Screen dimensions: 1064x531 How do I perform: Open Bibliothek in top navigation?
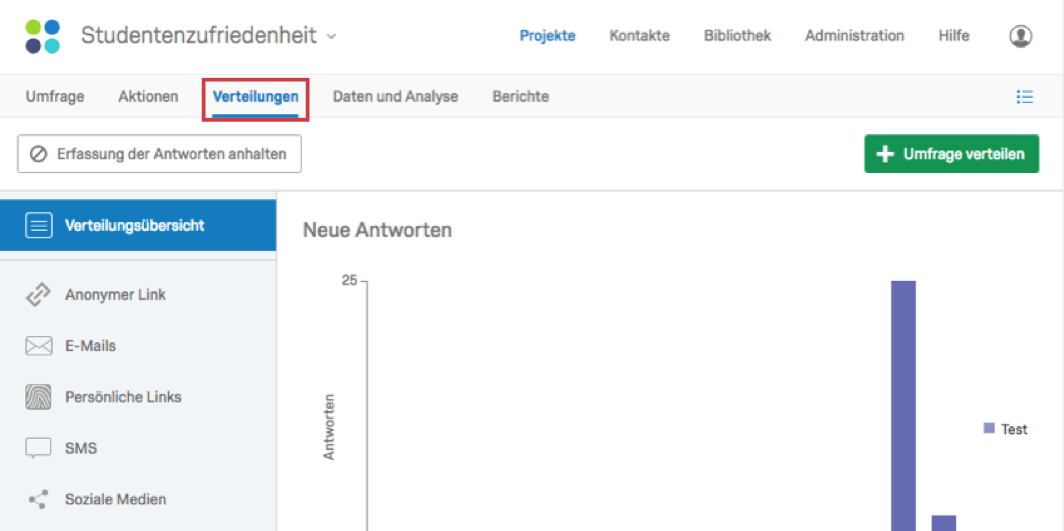737,36
